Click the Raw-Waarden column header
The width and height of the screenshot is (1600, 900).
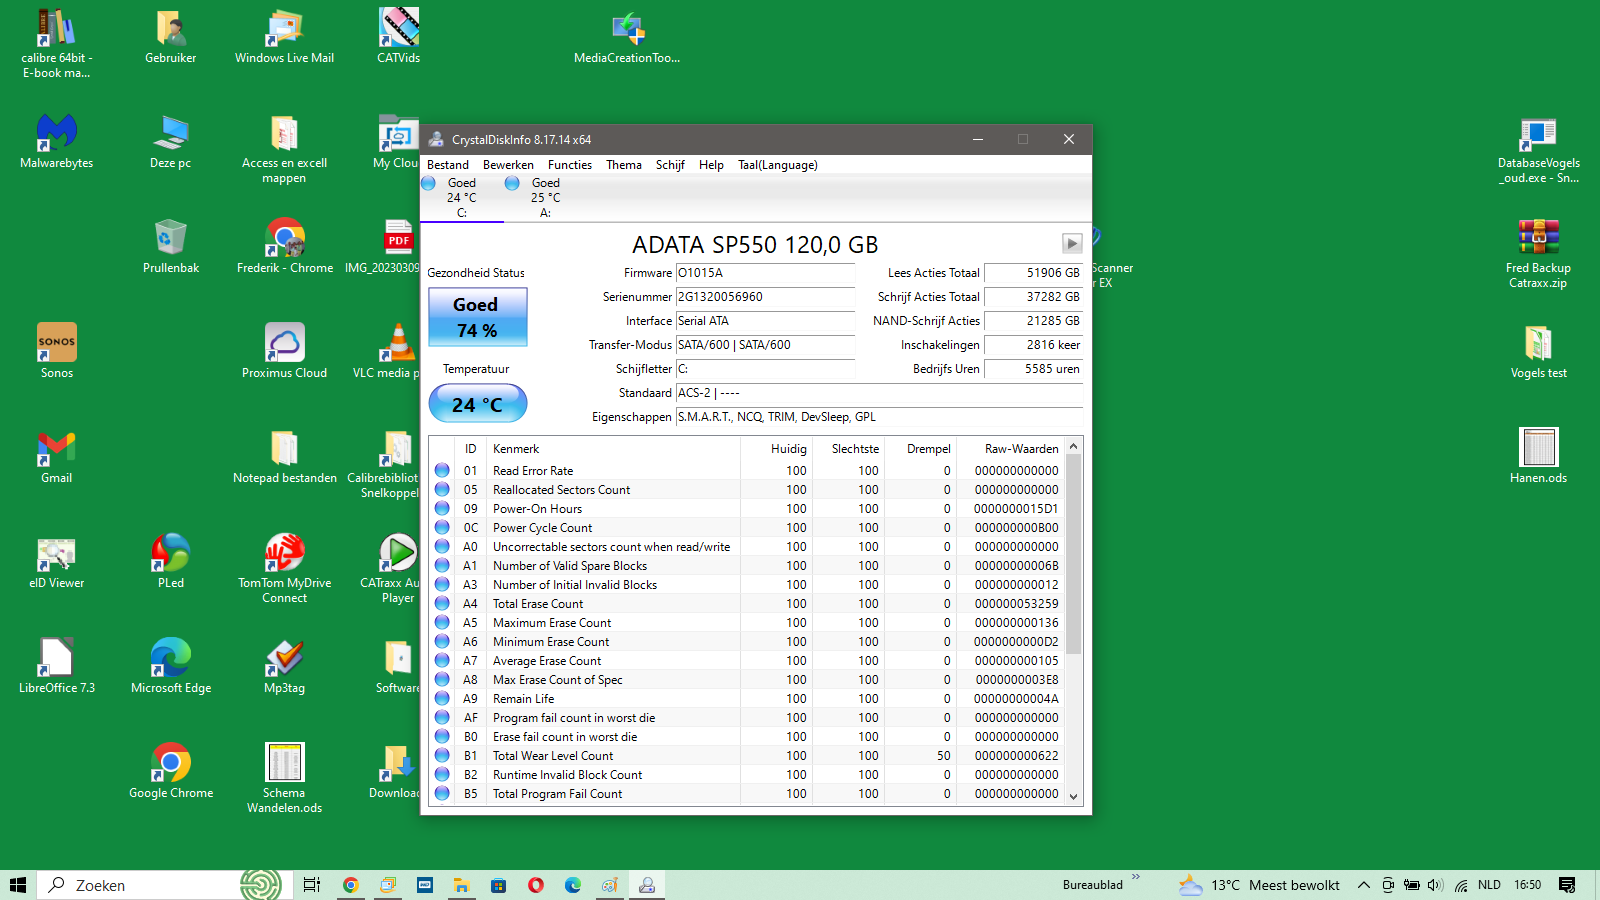1010,449
